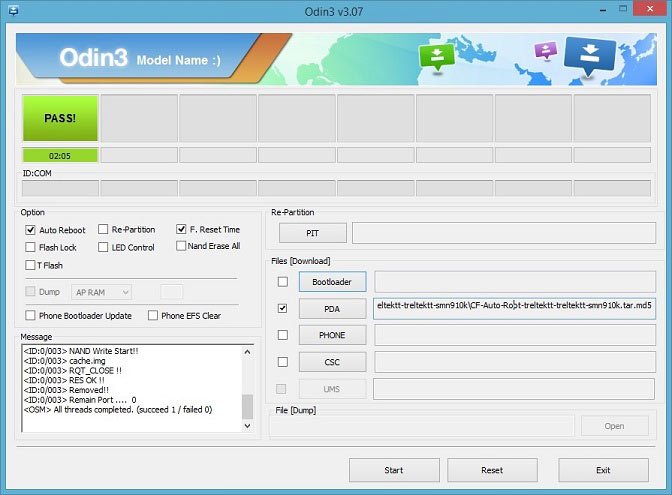The width and height of the screenshot is (672, 495).
Task: Tick the checkbox next to CSC button
Action: [x=282, y=362]
